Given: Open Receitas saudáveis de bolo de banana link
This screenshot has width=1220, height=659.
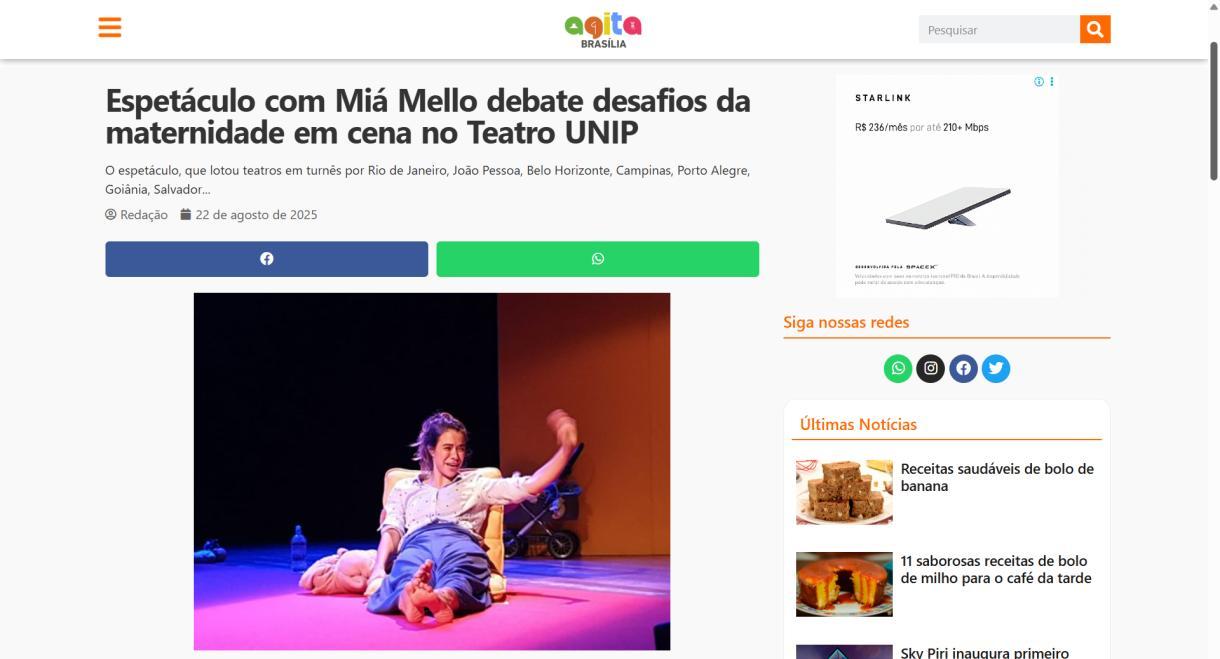Looking at the screenshot, I should pyautogui.click(x=997, y=477).
